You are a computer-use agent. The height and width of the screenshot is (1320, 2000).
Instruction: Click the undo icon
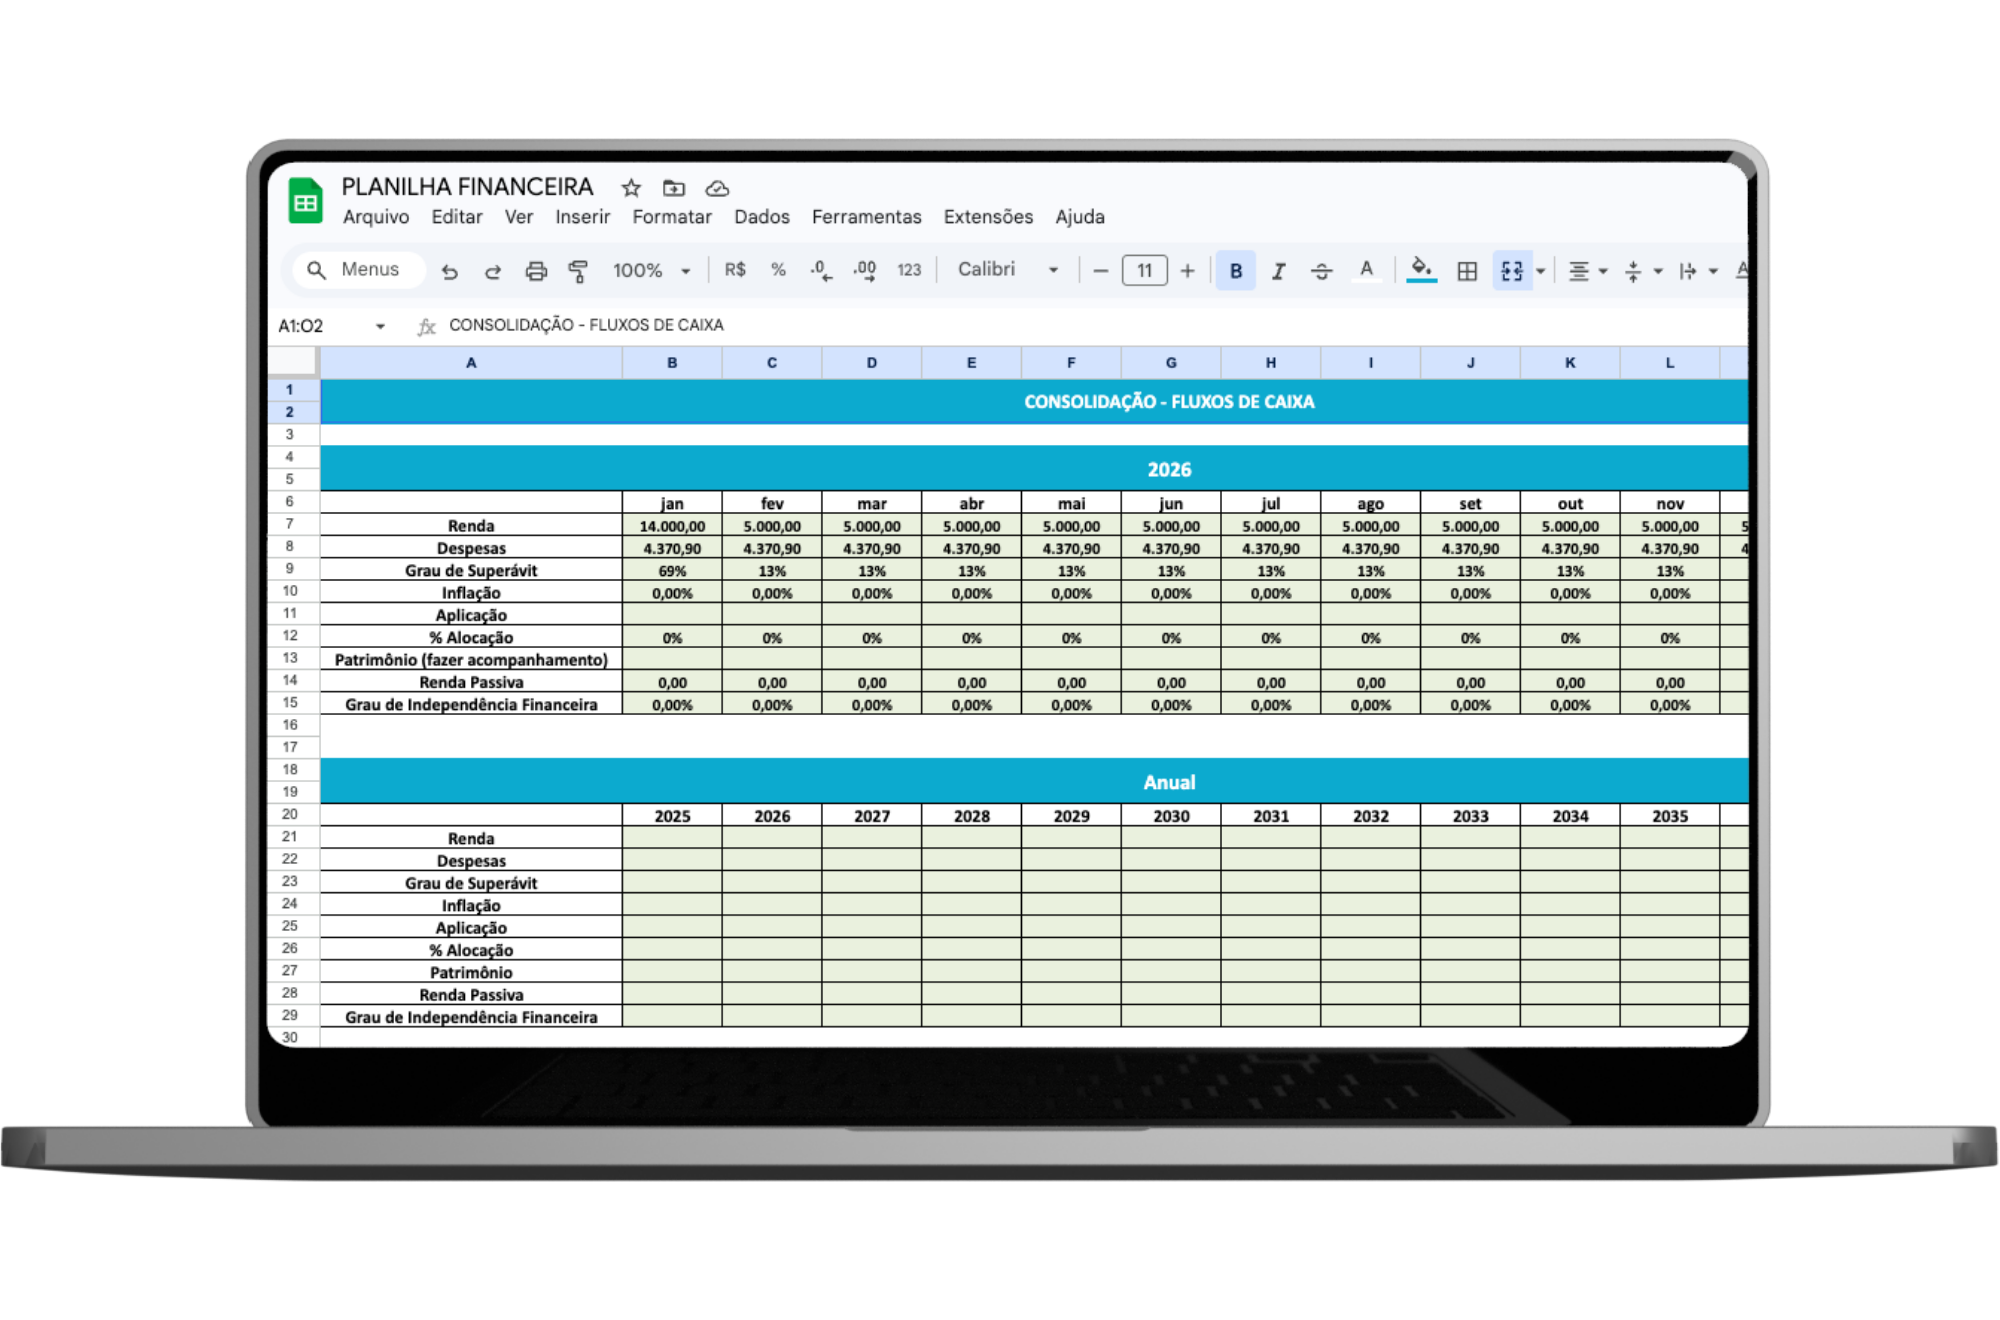coord(450,271)
